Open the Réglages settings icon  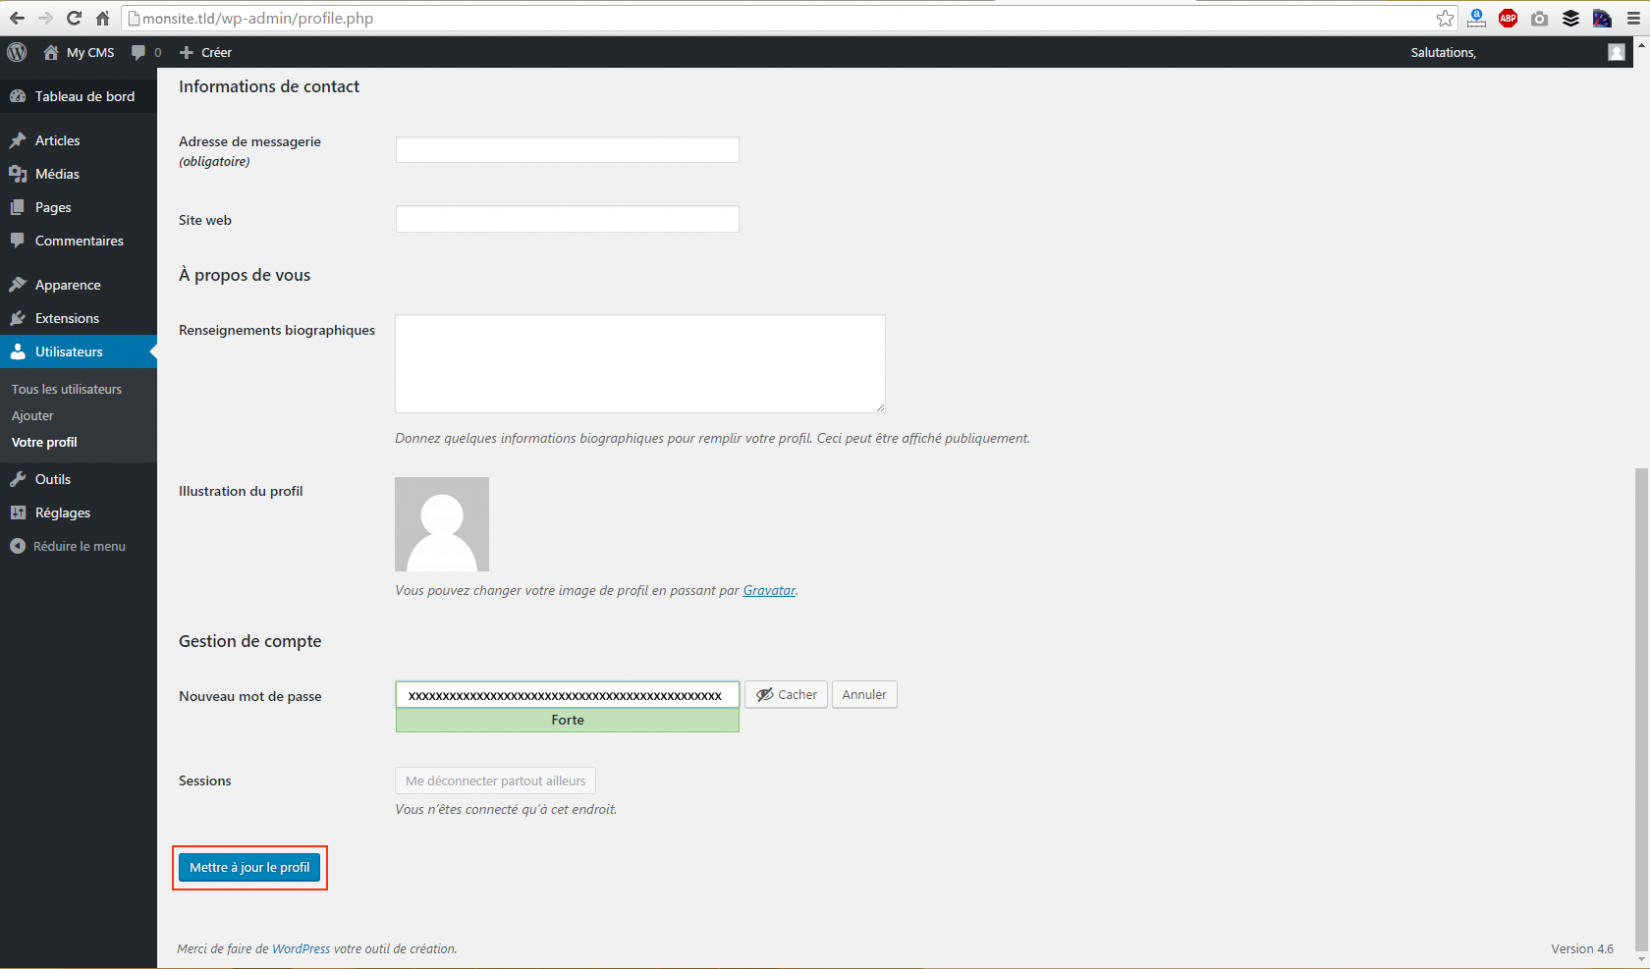click(19, 512)
